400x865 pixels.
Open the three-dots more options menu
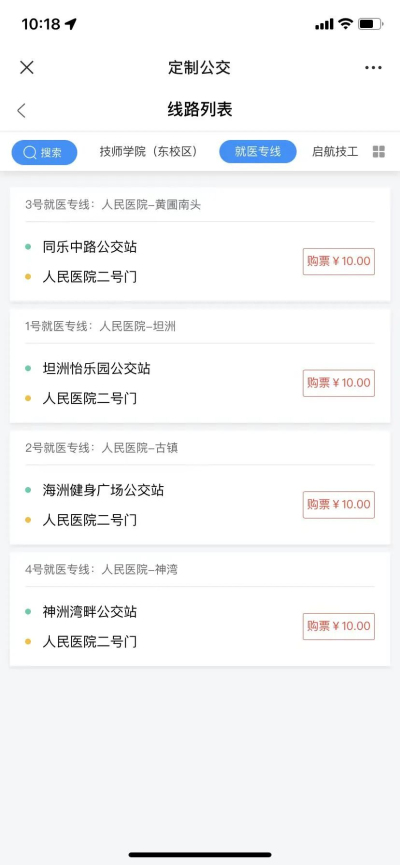pos(374,68)
